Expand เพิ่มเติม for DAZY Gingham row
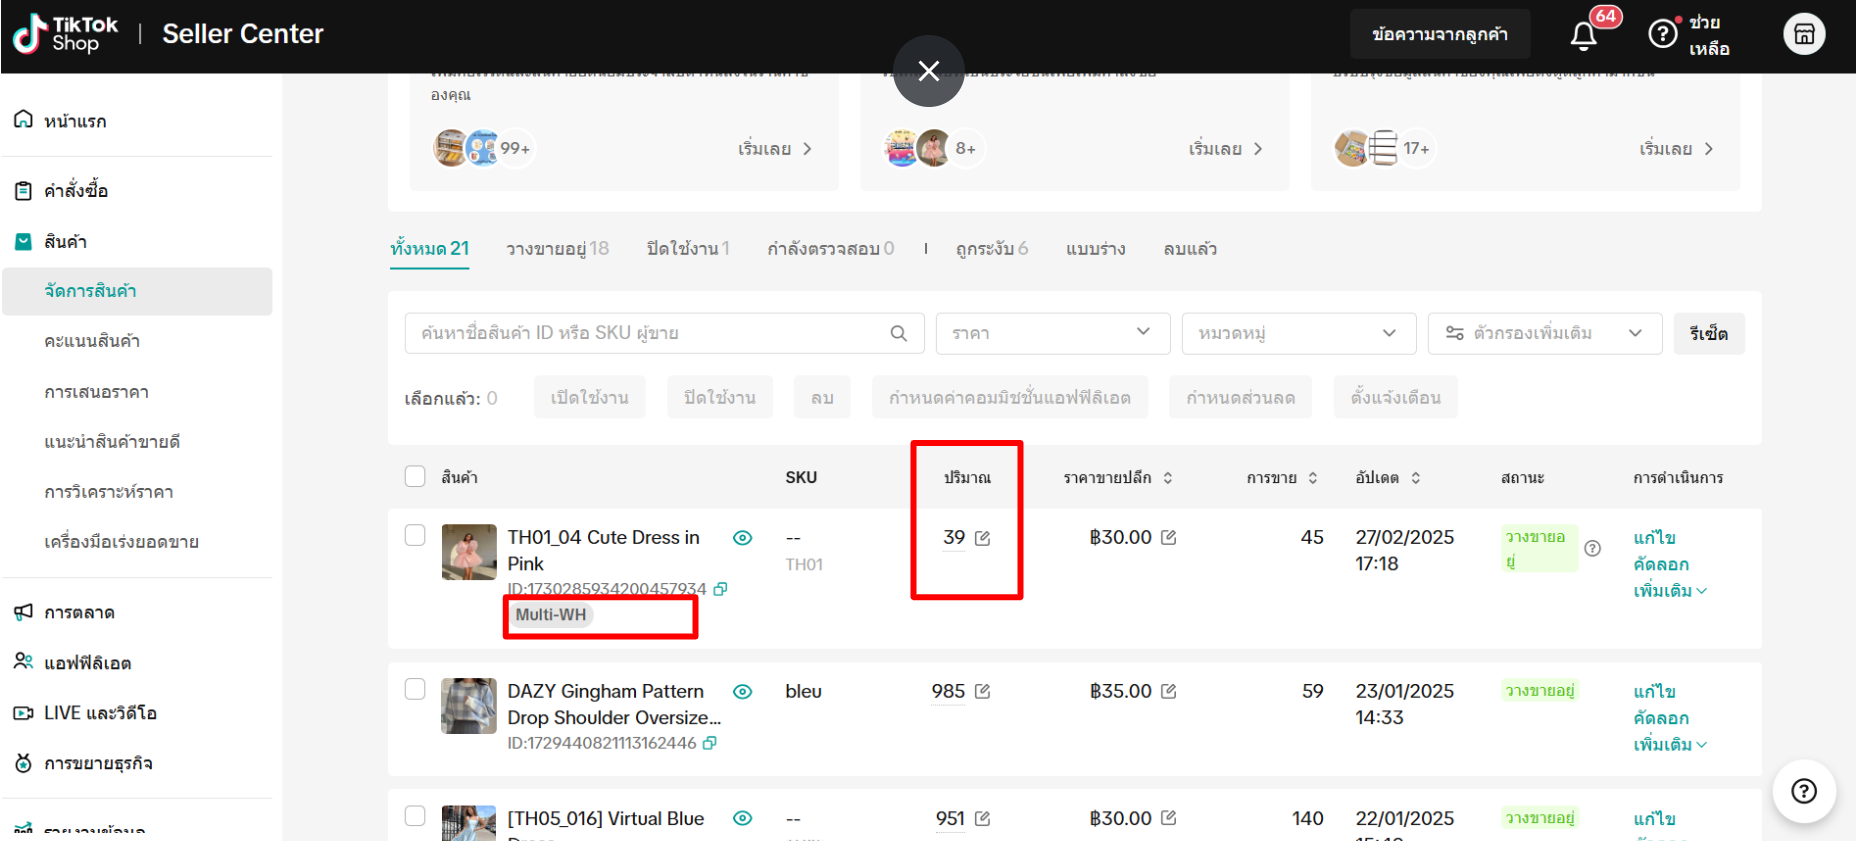The image size is (1858, 841). [1670, 745]
